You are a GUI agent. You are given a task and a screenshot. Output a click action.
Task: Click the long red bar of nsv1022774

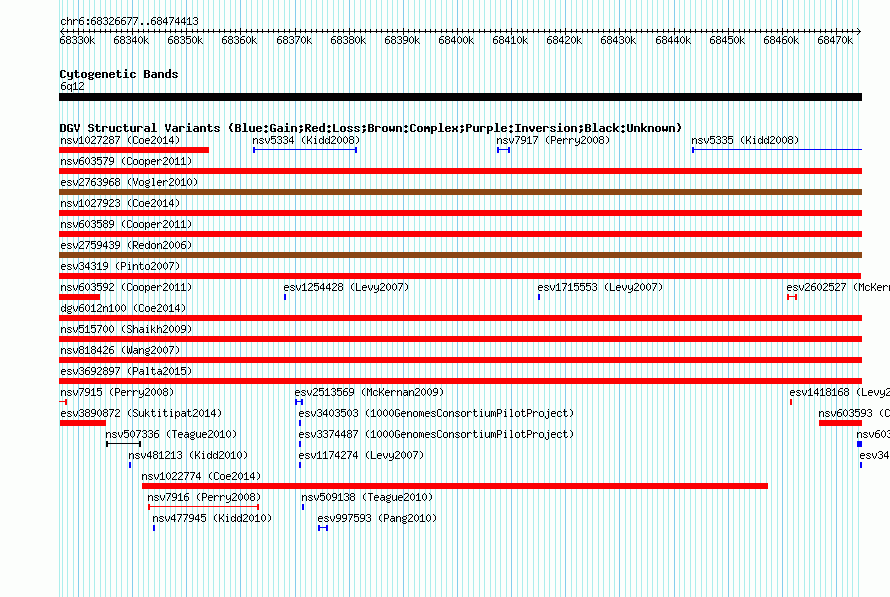click(x=455, y=486)
